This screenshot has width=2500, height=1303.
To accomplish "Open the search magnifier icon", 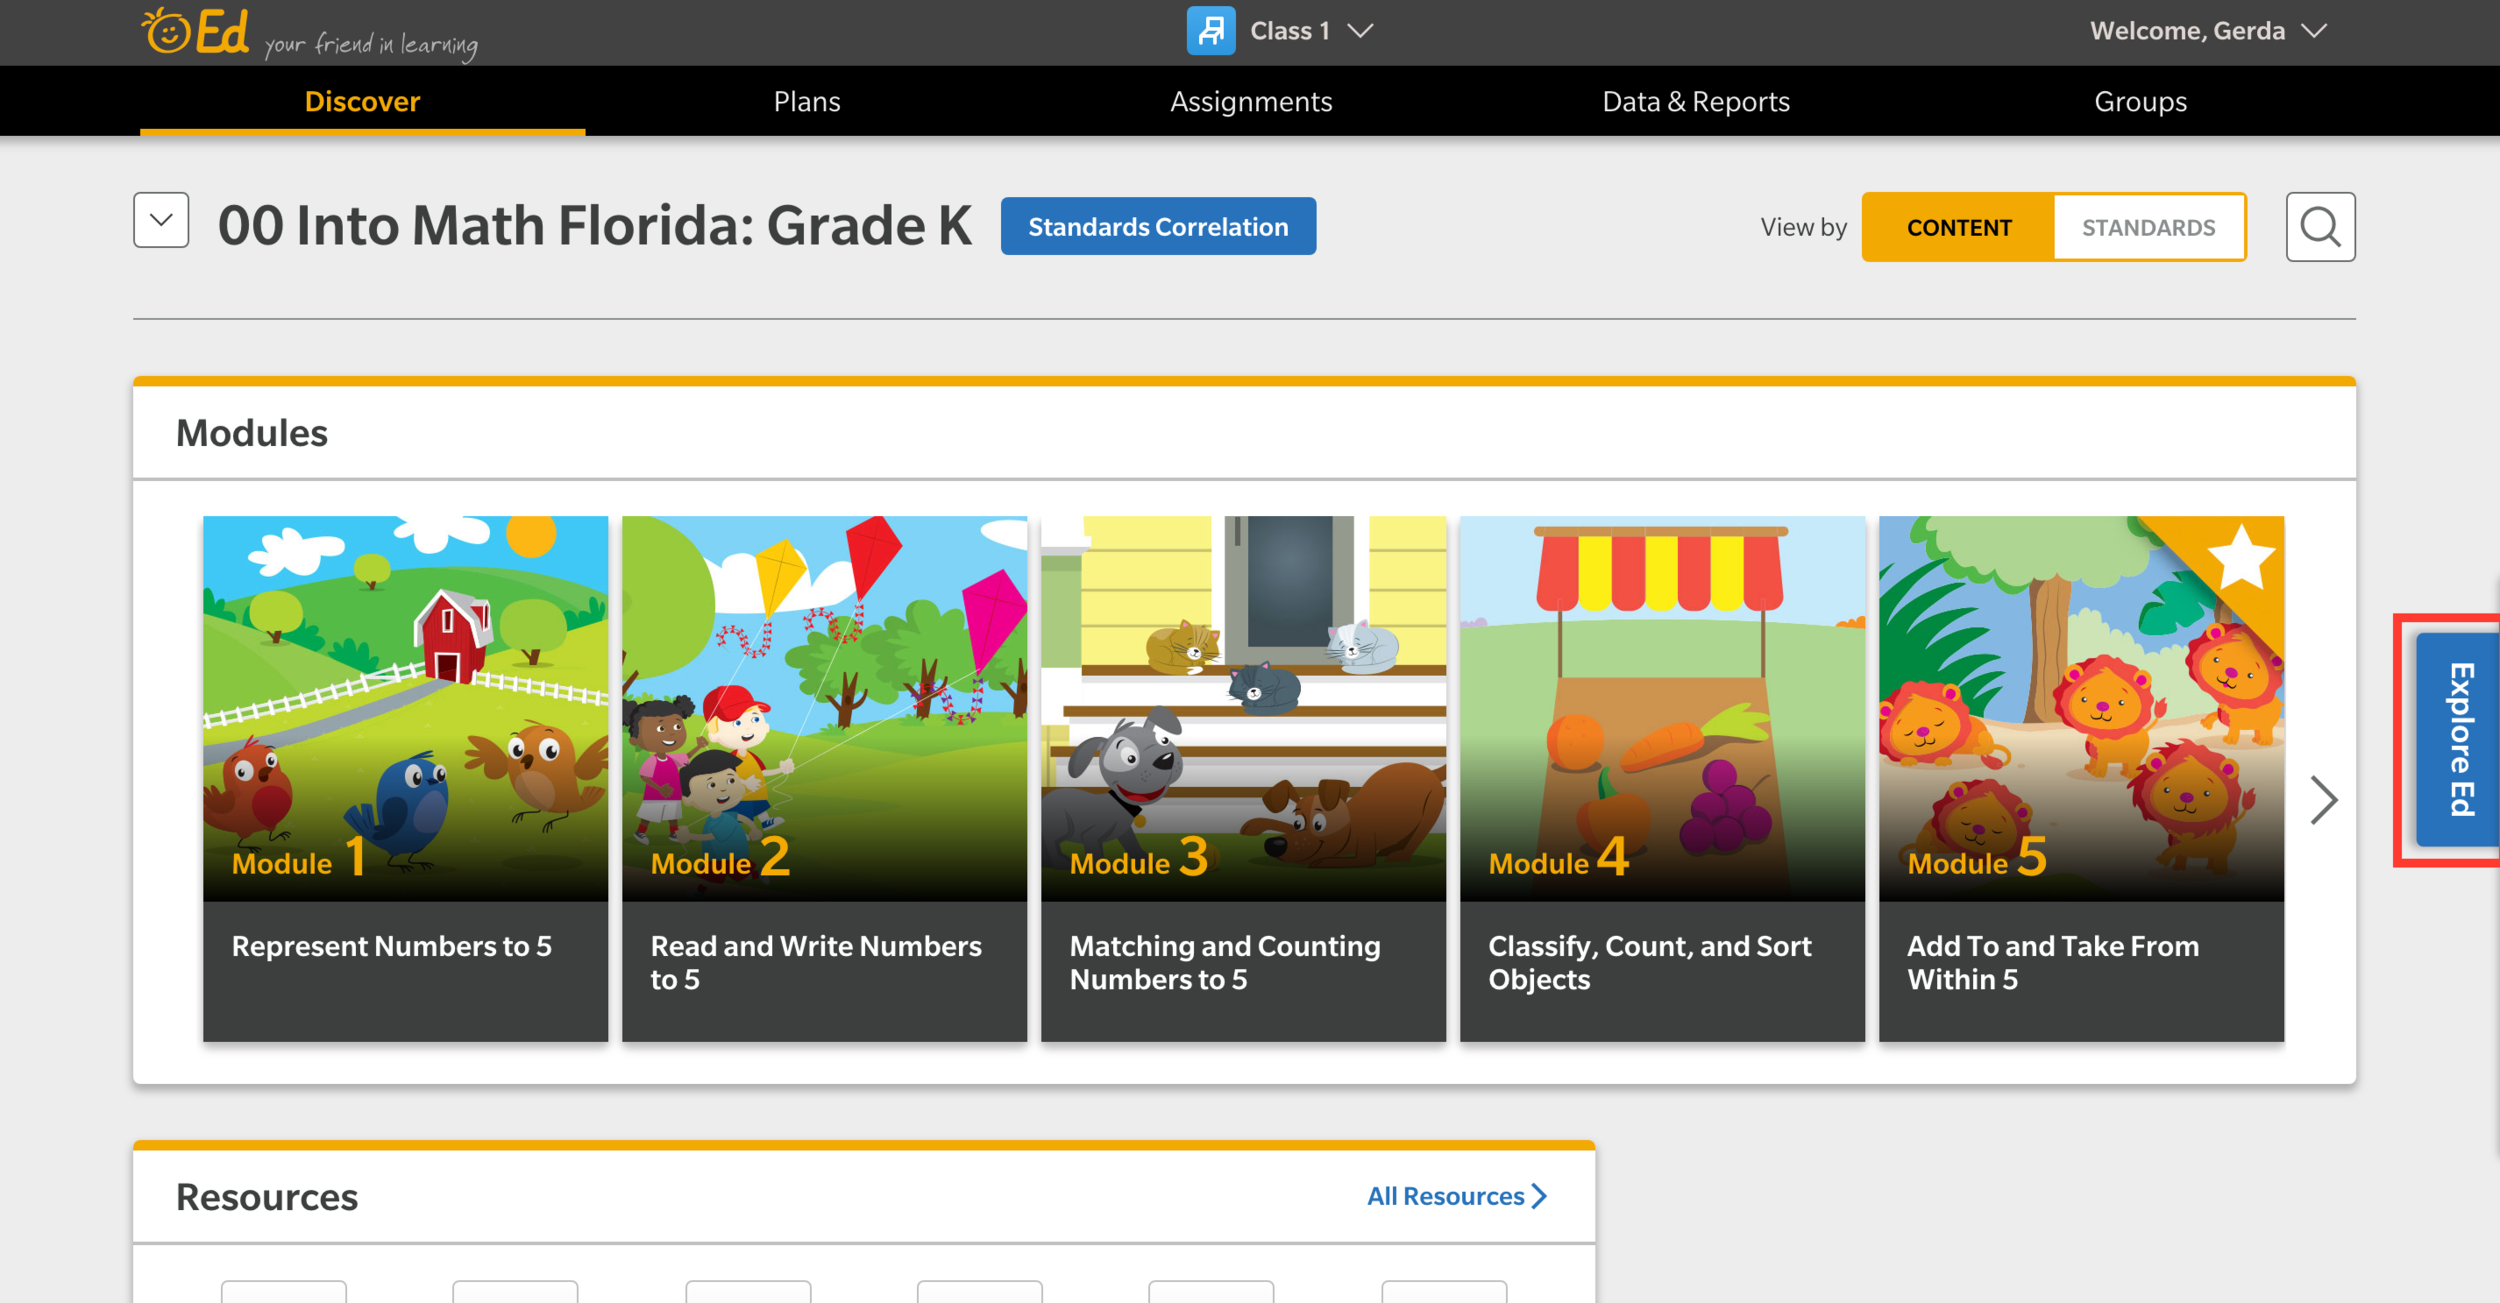I will tap(2319, 227).
